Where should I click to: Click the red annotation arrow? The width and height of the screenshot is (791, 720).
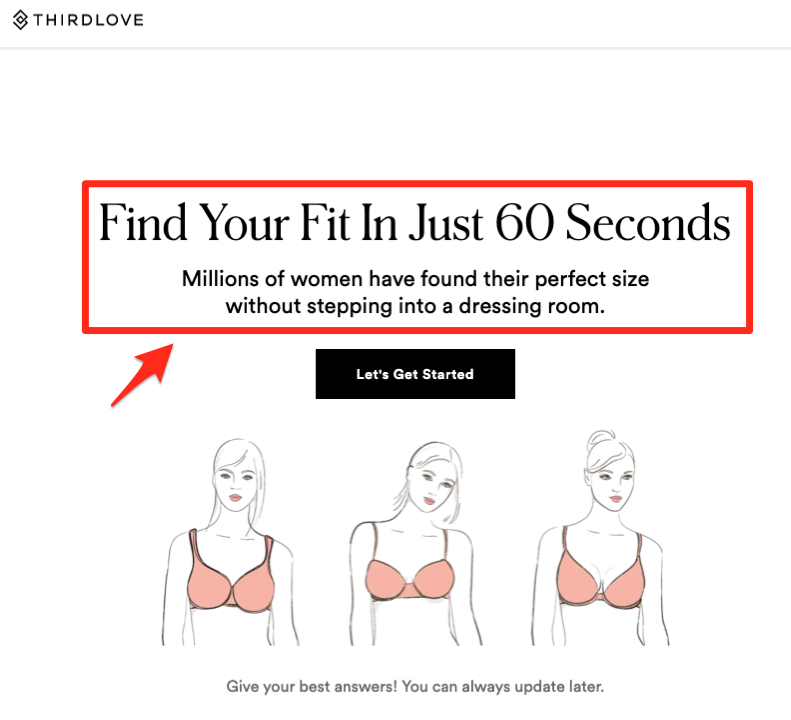[x=143, y=374]
